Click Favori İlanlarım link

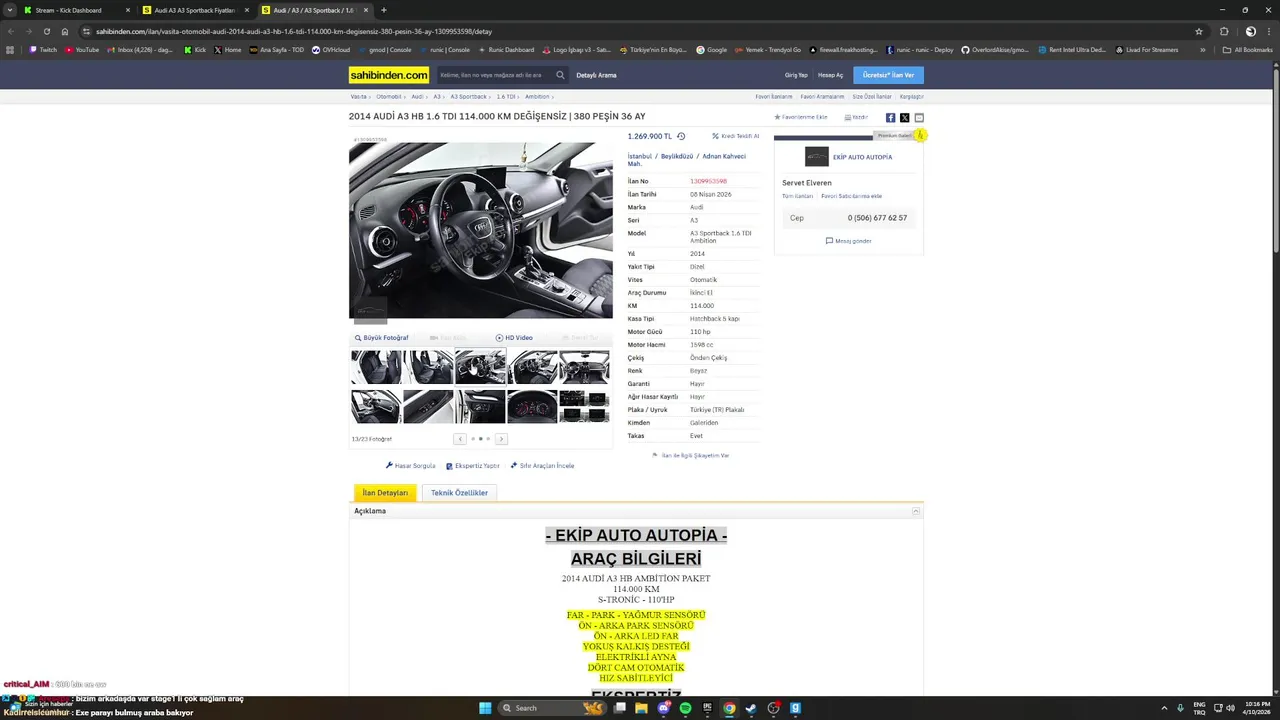(774, 97)
